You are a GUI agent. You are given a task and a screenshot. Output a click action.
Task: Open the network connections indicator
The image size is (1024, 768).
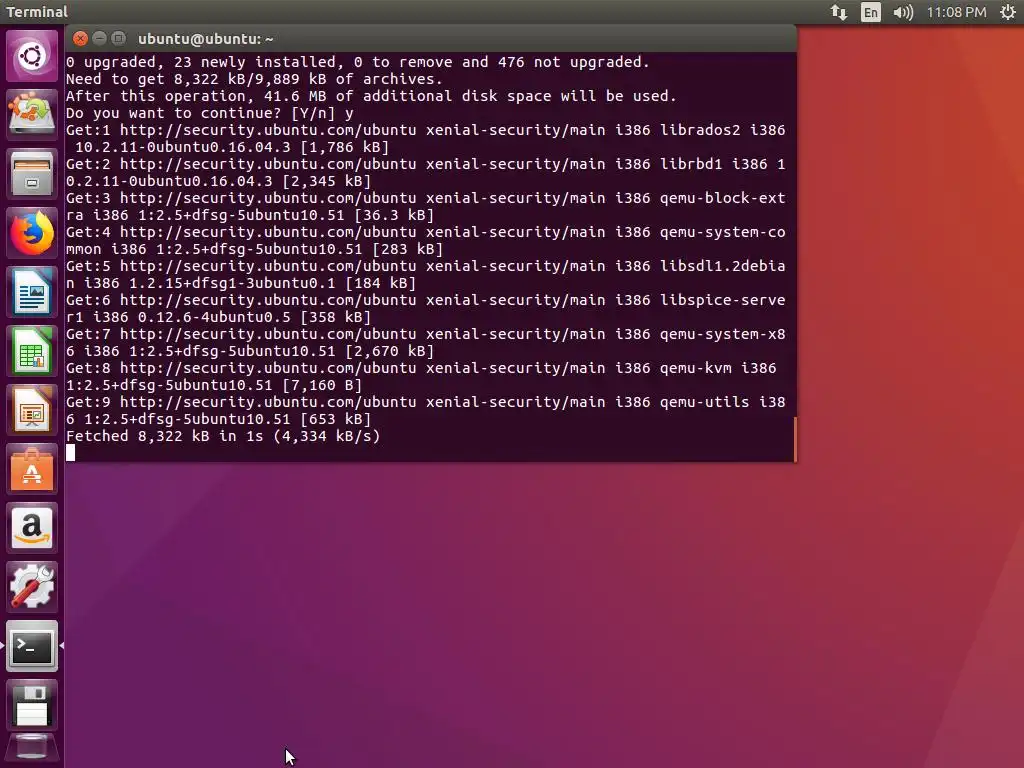[839, 12]
